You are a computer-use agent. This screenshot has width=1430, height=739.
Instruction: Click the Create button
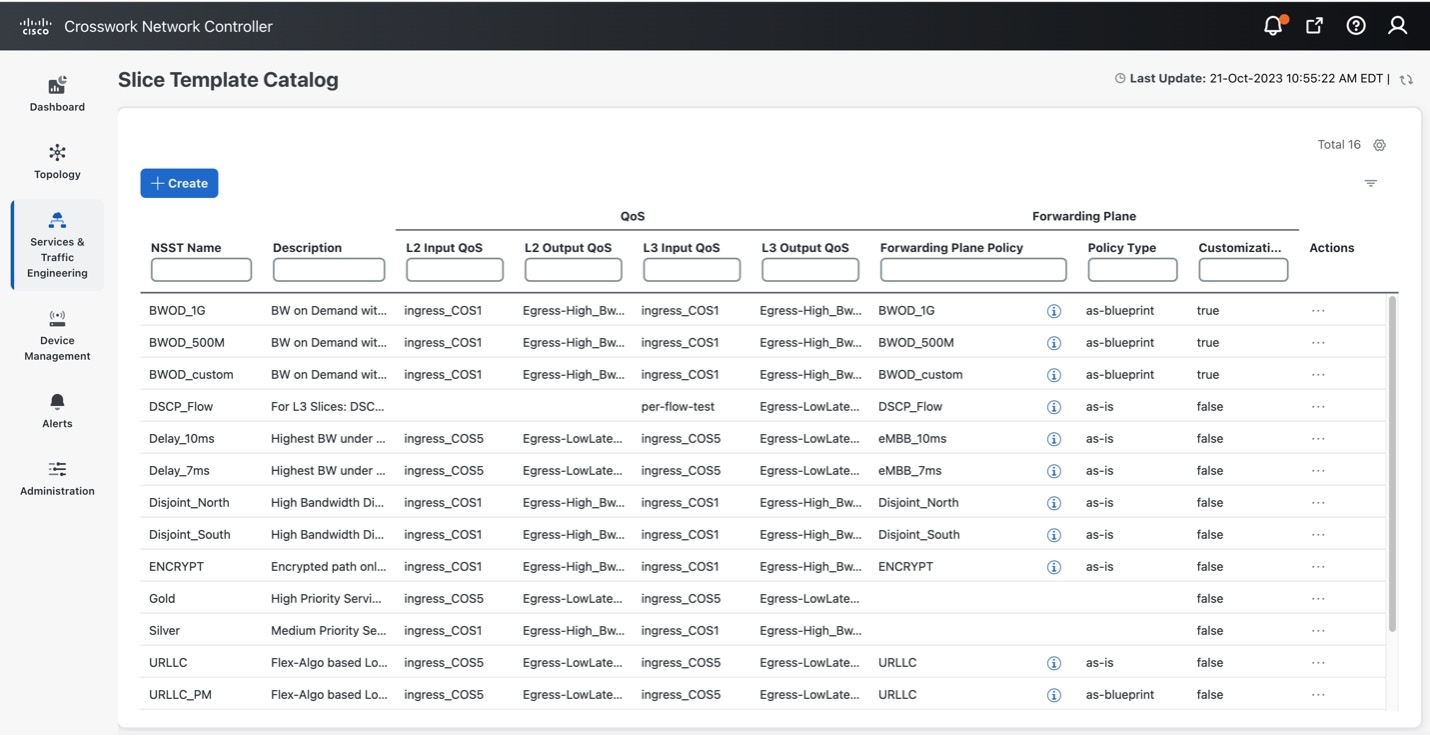pyautogui.click(x=179, y=183)
